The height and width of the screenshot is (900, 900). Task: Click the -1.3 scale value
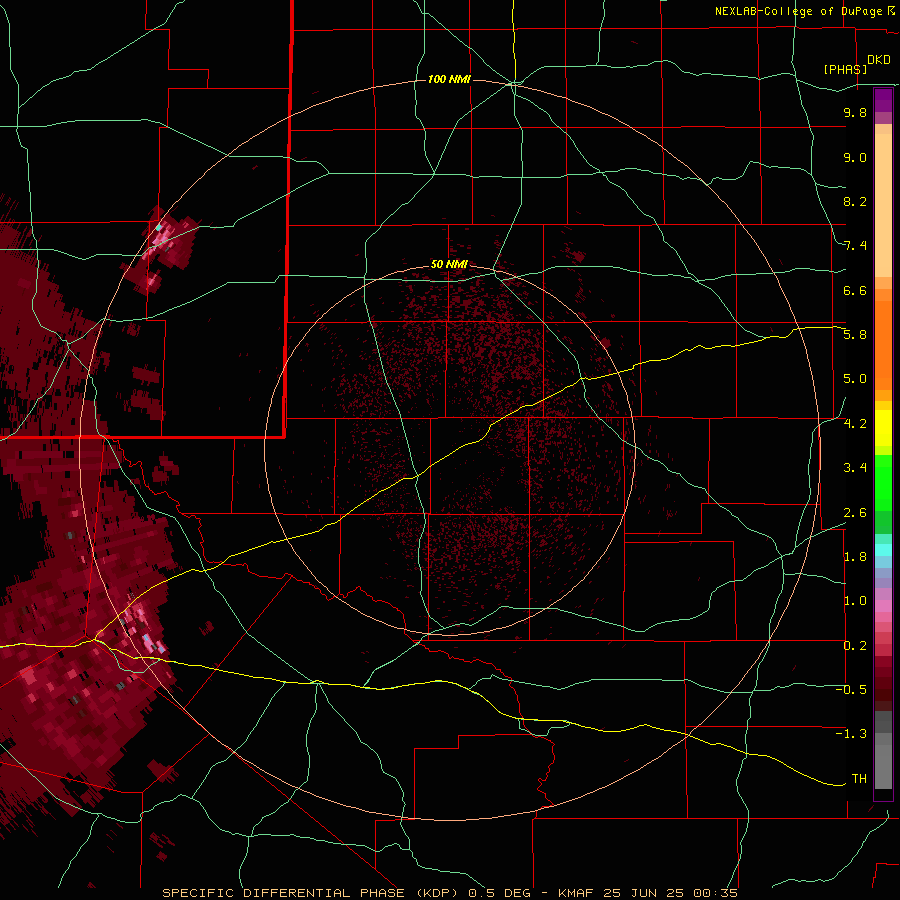pos(851,734)
